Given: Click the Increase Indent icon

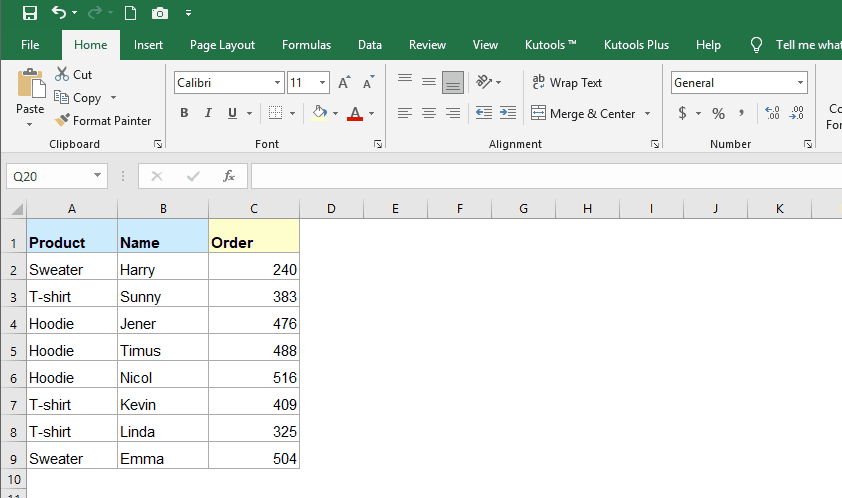Looking at the screenshot, I should (x=508, y=113).
